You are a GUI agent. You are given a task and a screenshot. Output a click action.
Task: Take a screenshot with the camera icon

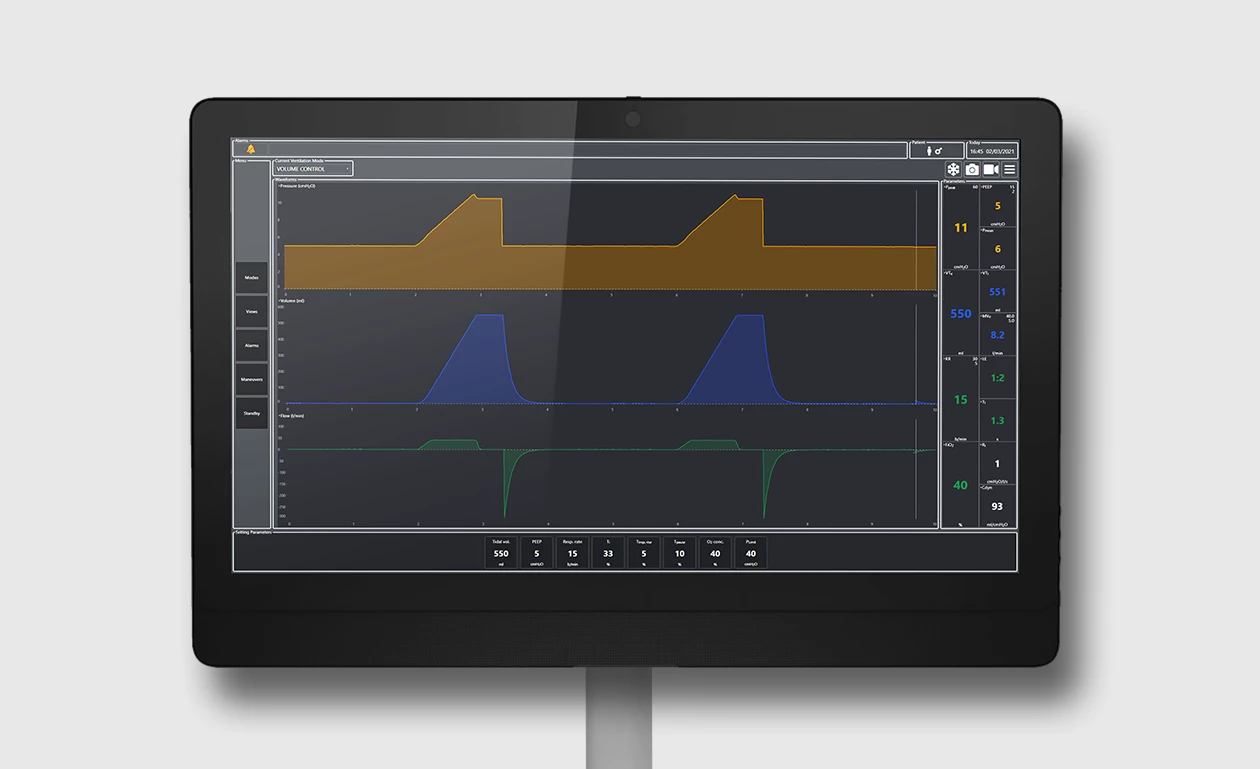pos(972,170)
